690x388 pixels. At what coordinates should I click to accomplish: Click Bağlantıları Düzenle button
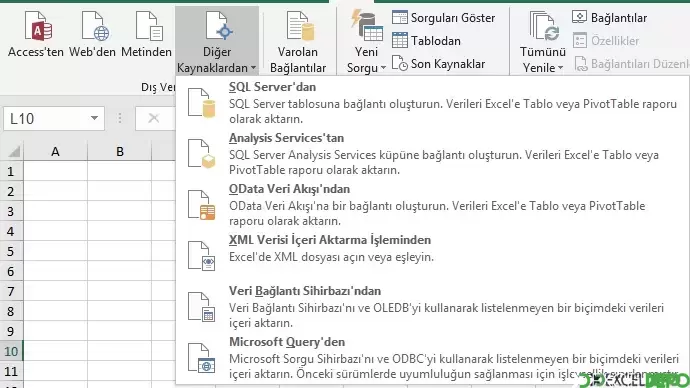coord(631,64)
